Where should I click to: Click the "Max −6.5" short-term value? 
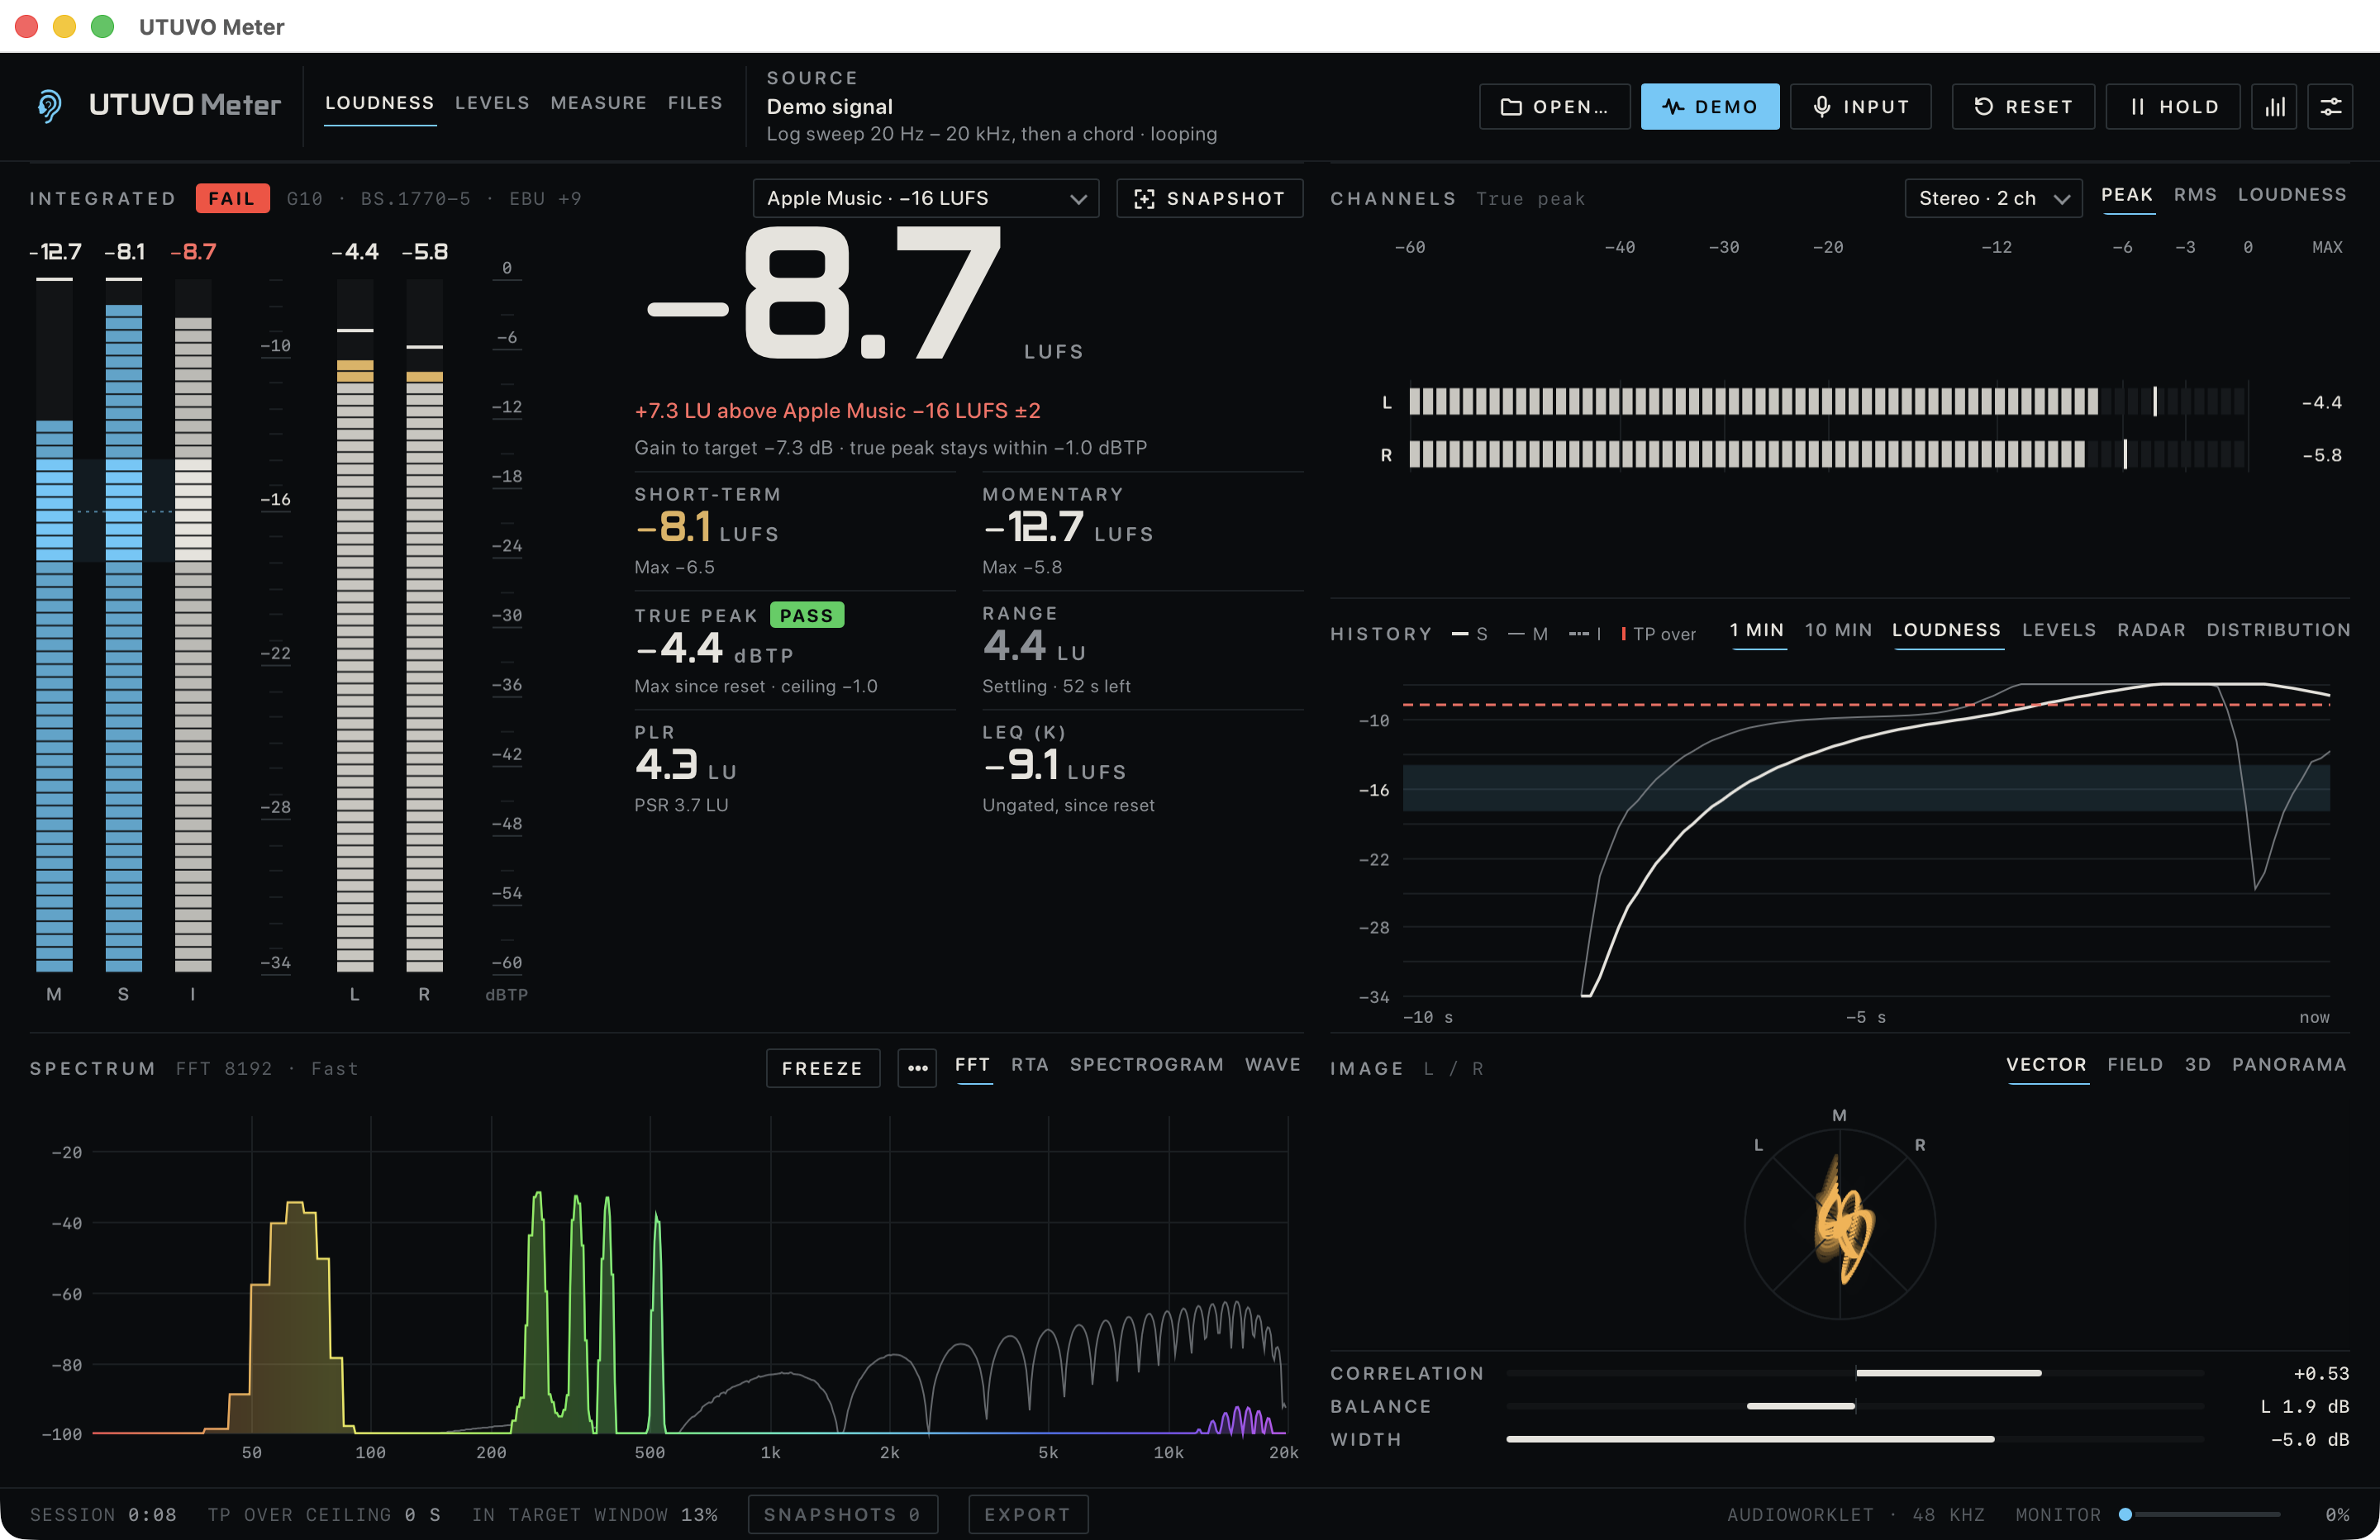(675, 567)
